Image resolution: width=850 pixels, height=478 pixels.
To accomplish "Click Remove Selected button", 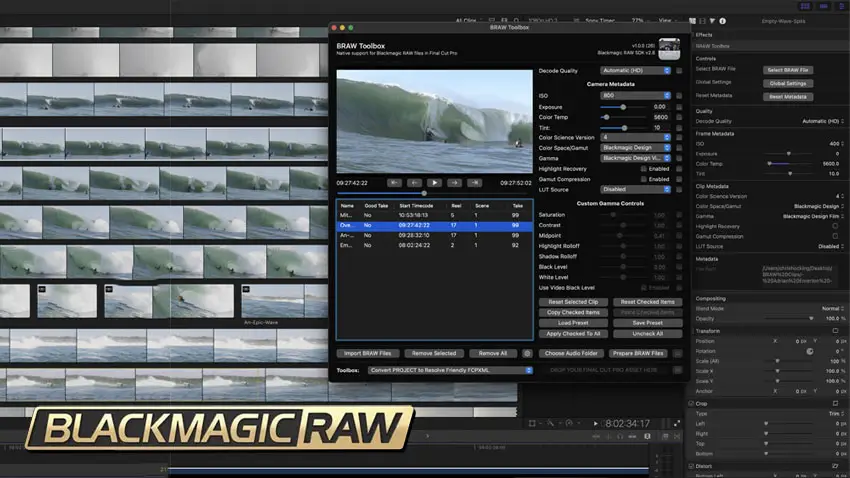I will [434, 353].
